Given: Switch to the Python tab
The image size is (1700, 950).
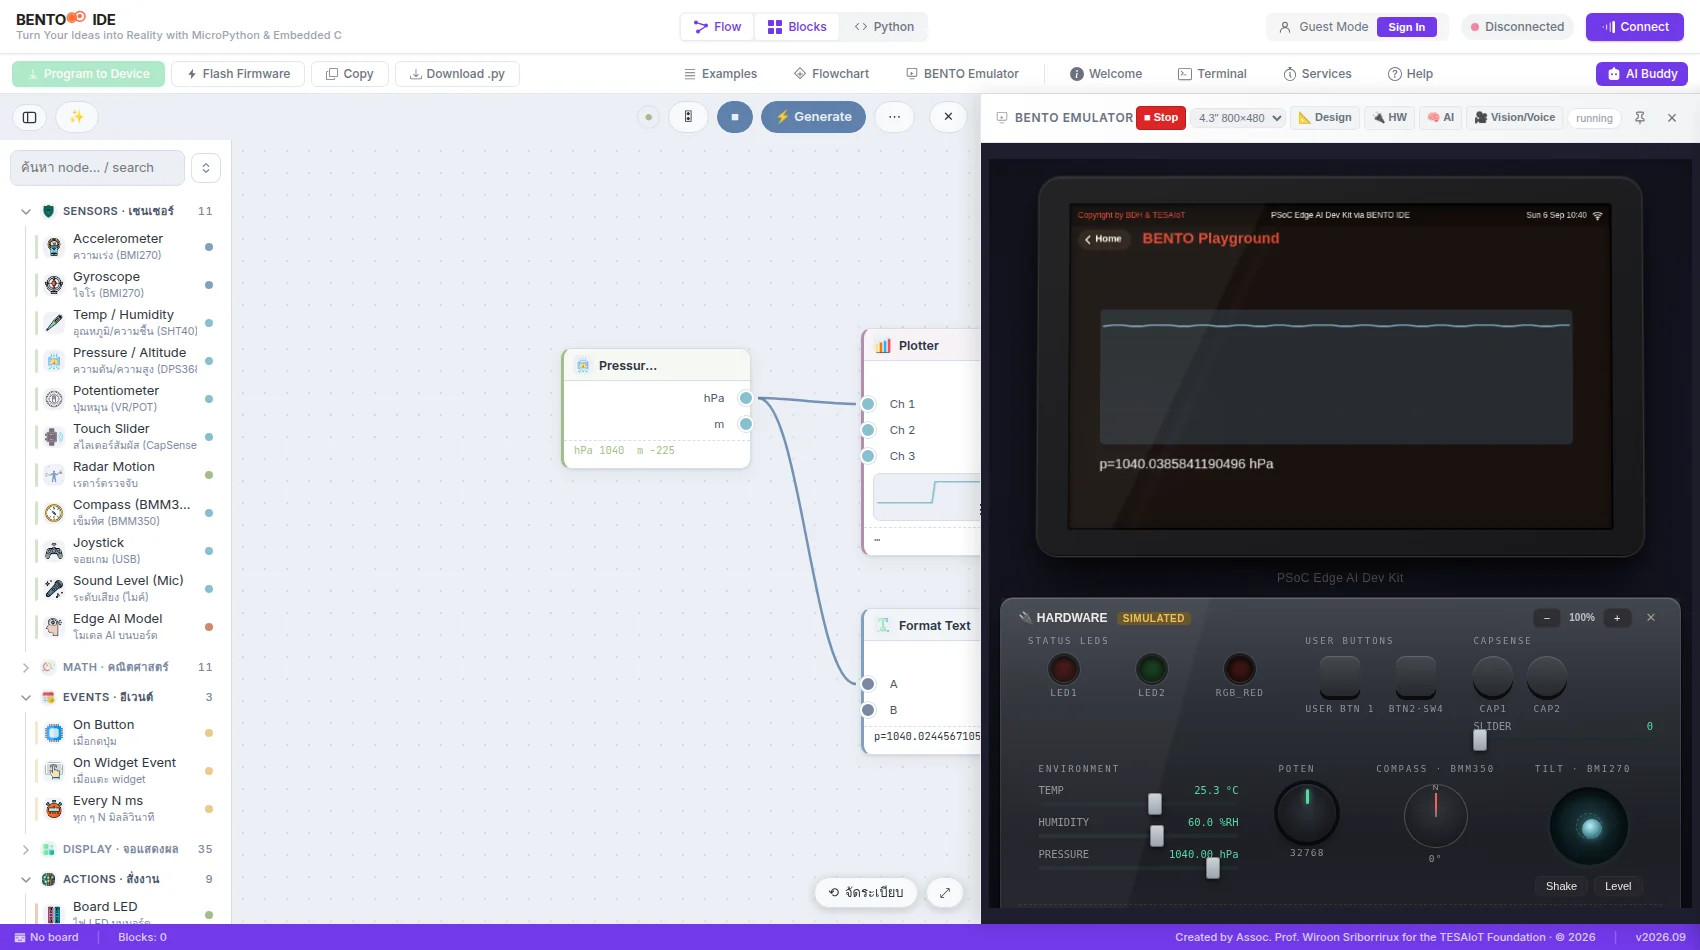Looking at the screenshot, I should pyautogui.click(x=884, y=27).
